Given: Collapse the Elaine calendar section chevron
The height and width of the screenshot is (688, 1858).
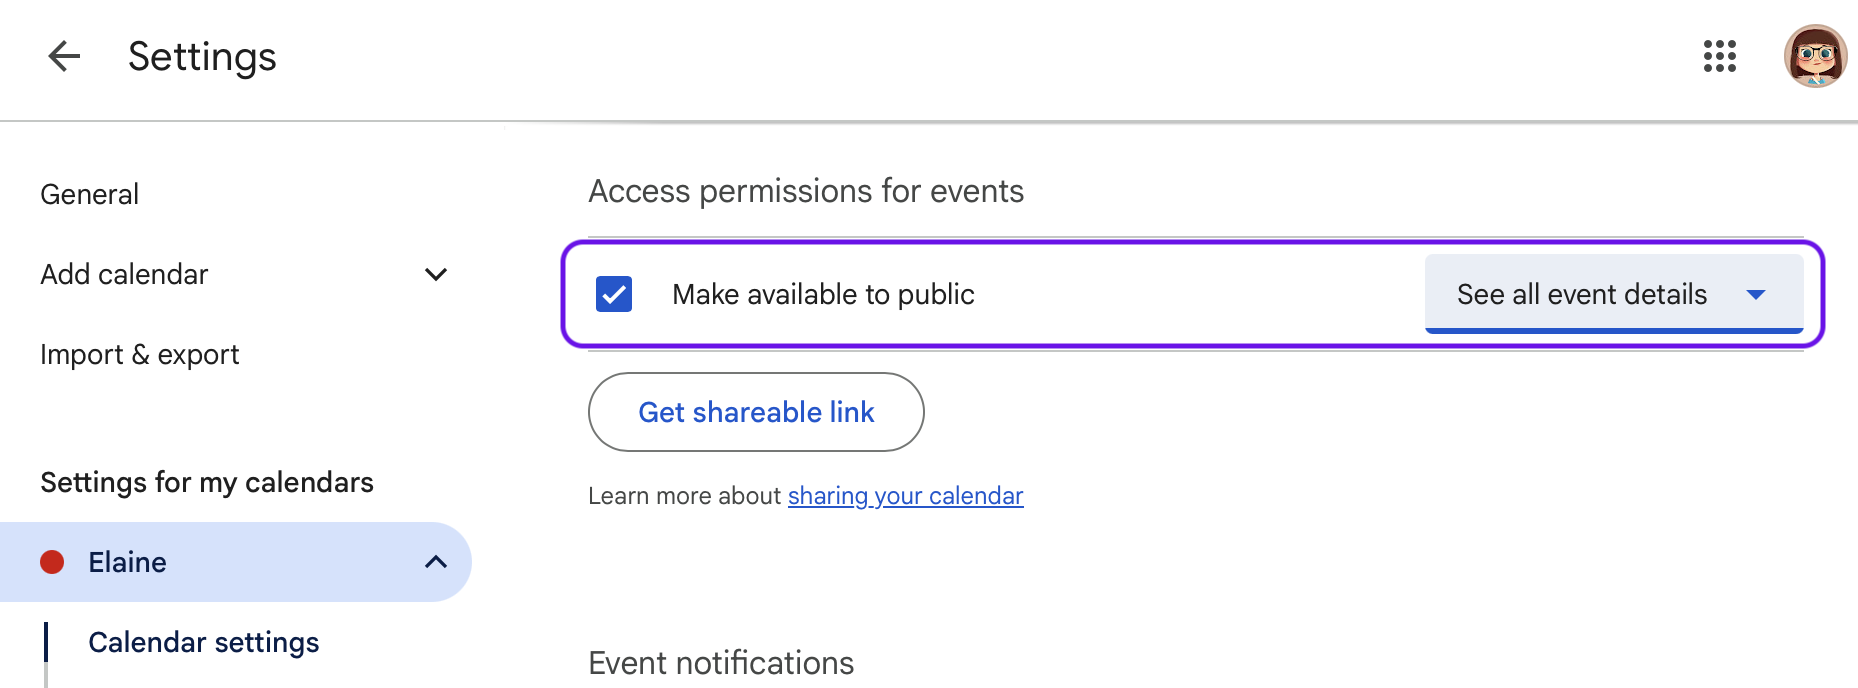Looking at the screenshot, I should (436, 562).
